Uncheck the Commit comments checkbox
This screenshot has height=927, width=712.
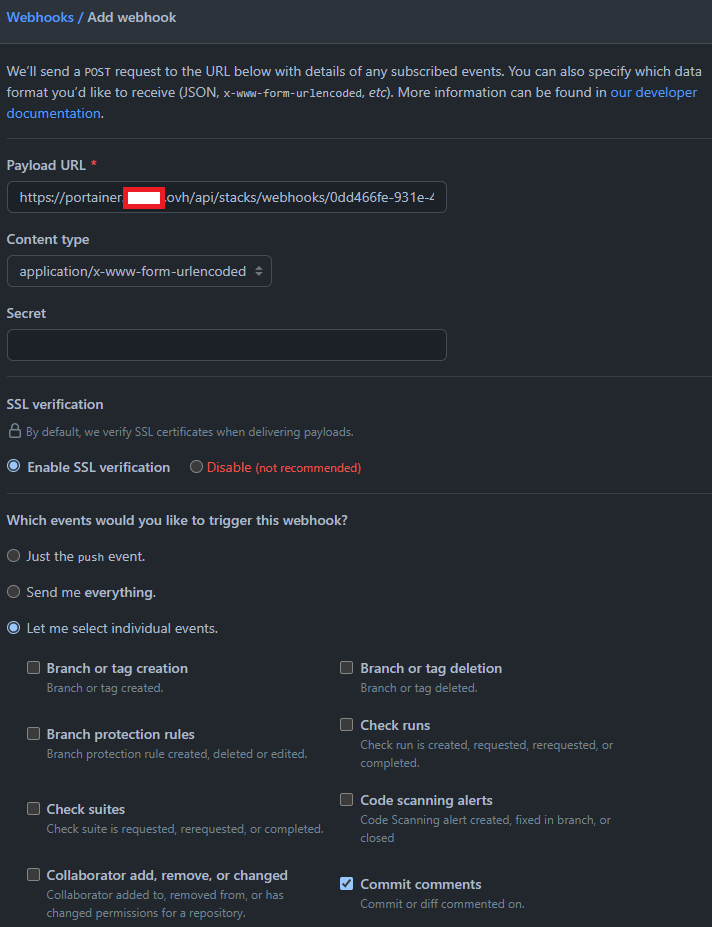[x=347, y=884]
